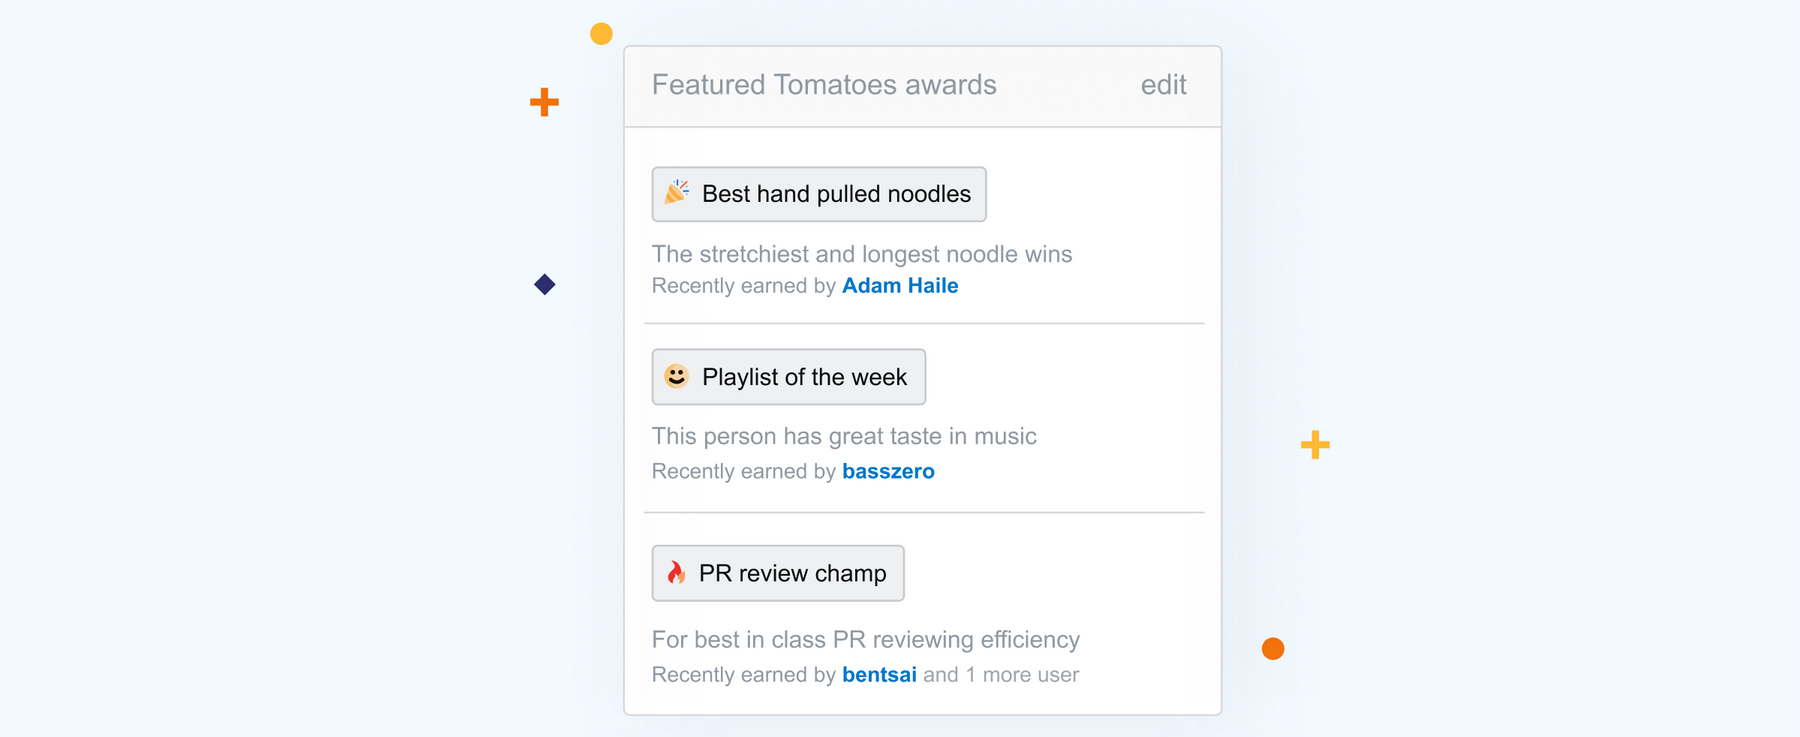The height and width of the screenshot is (737, 1800).
Task: Click the fire emoji icon
Action: coord(677,572)
